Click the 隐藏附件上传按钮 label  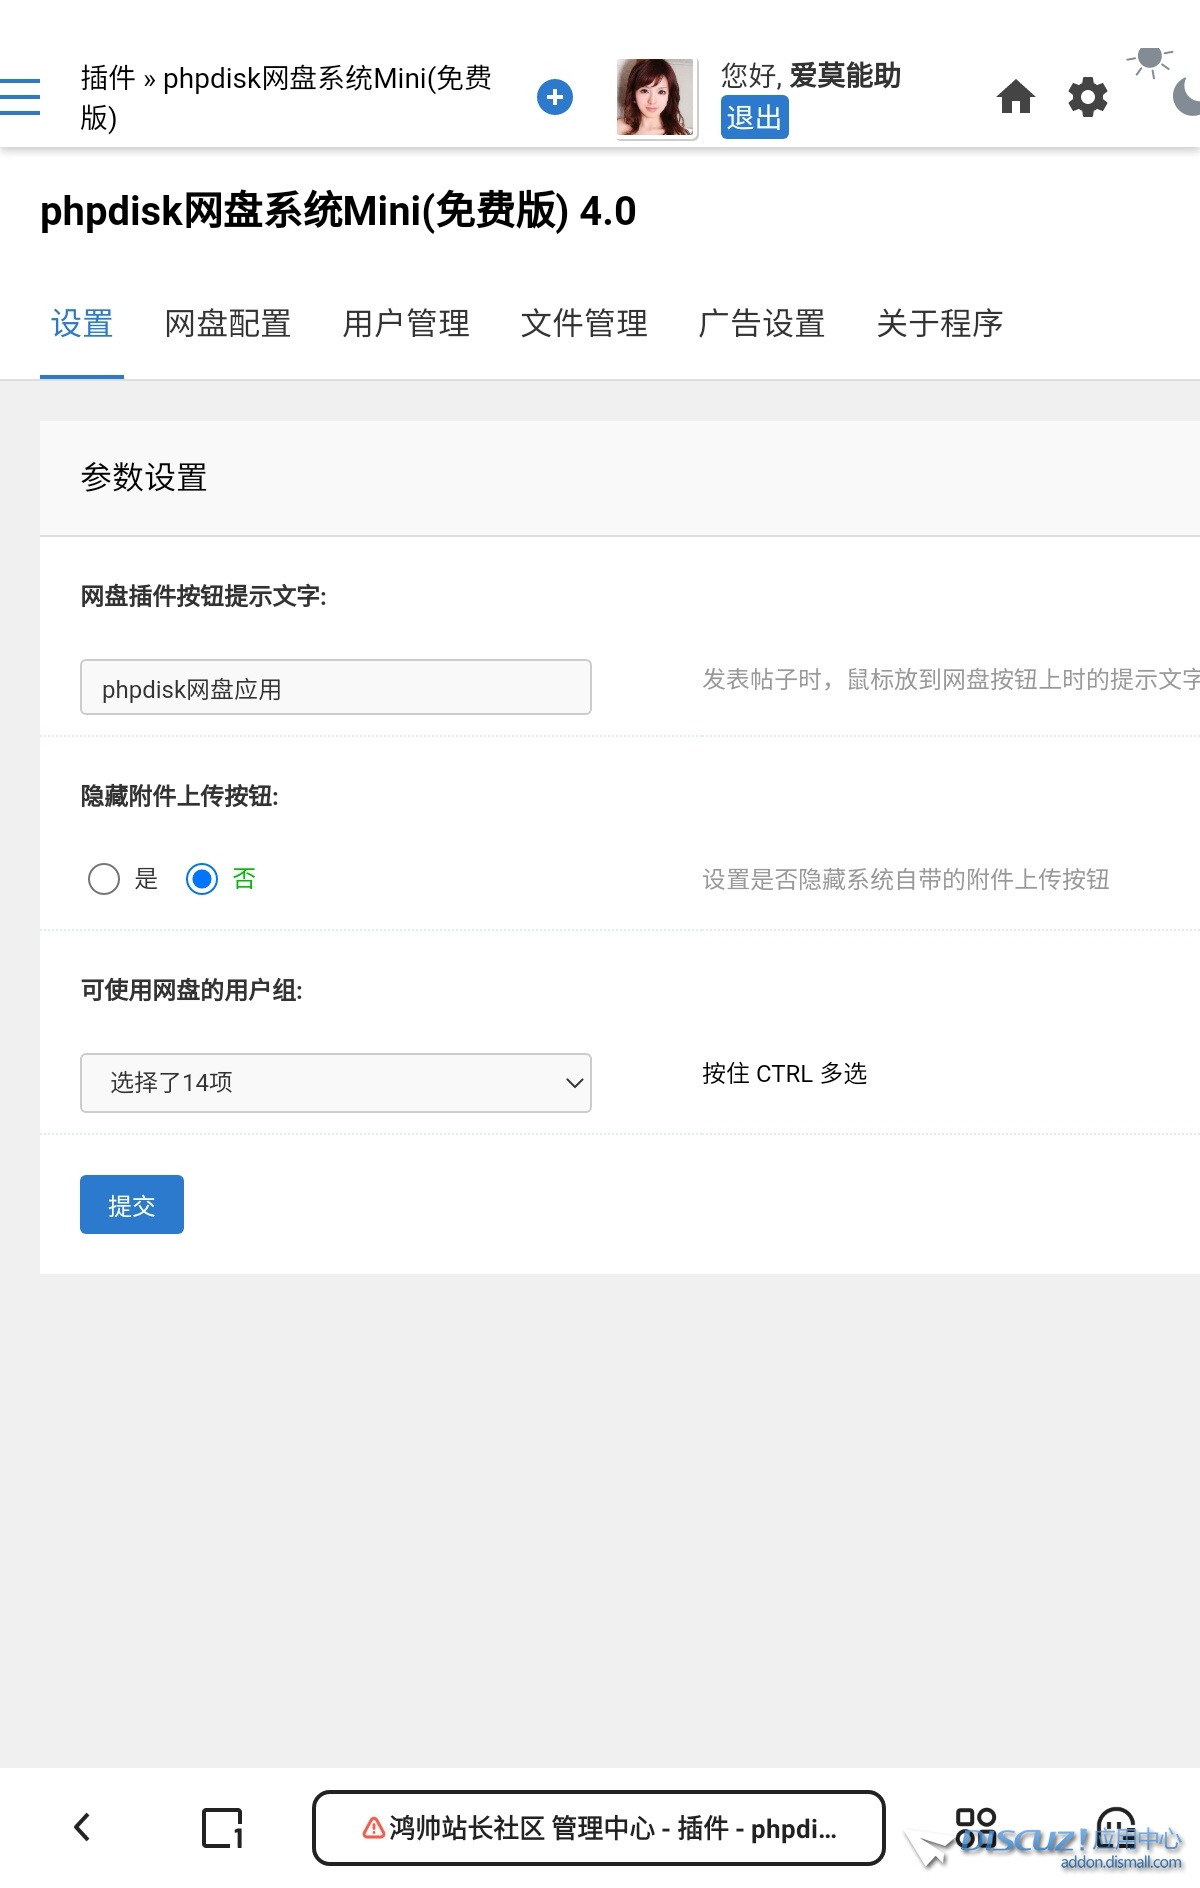[x=180, y=796]
